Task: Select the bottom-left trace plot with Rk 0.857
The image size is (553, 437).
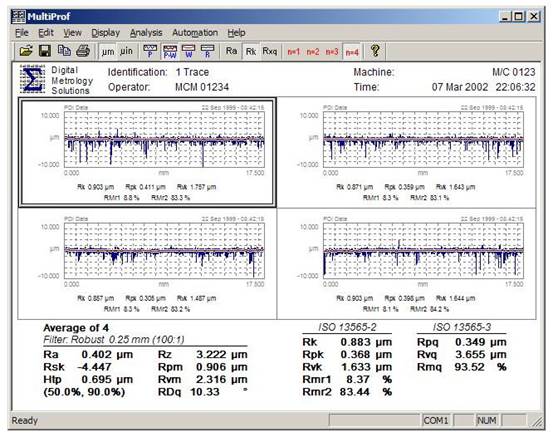Action: pos(147,264)
